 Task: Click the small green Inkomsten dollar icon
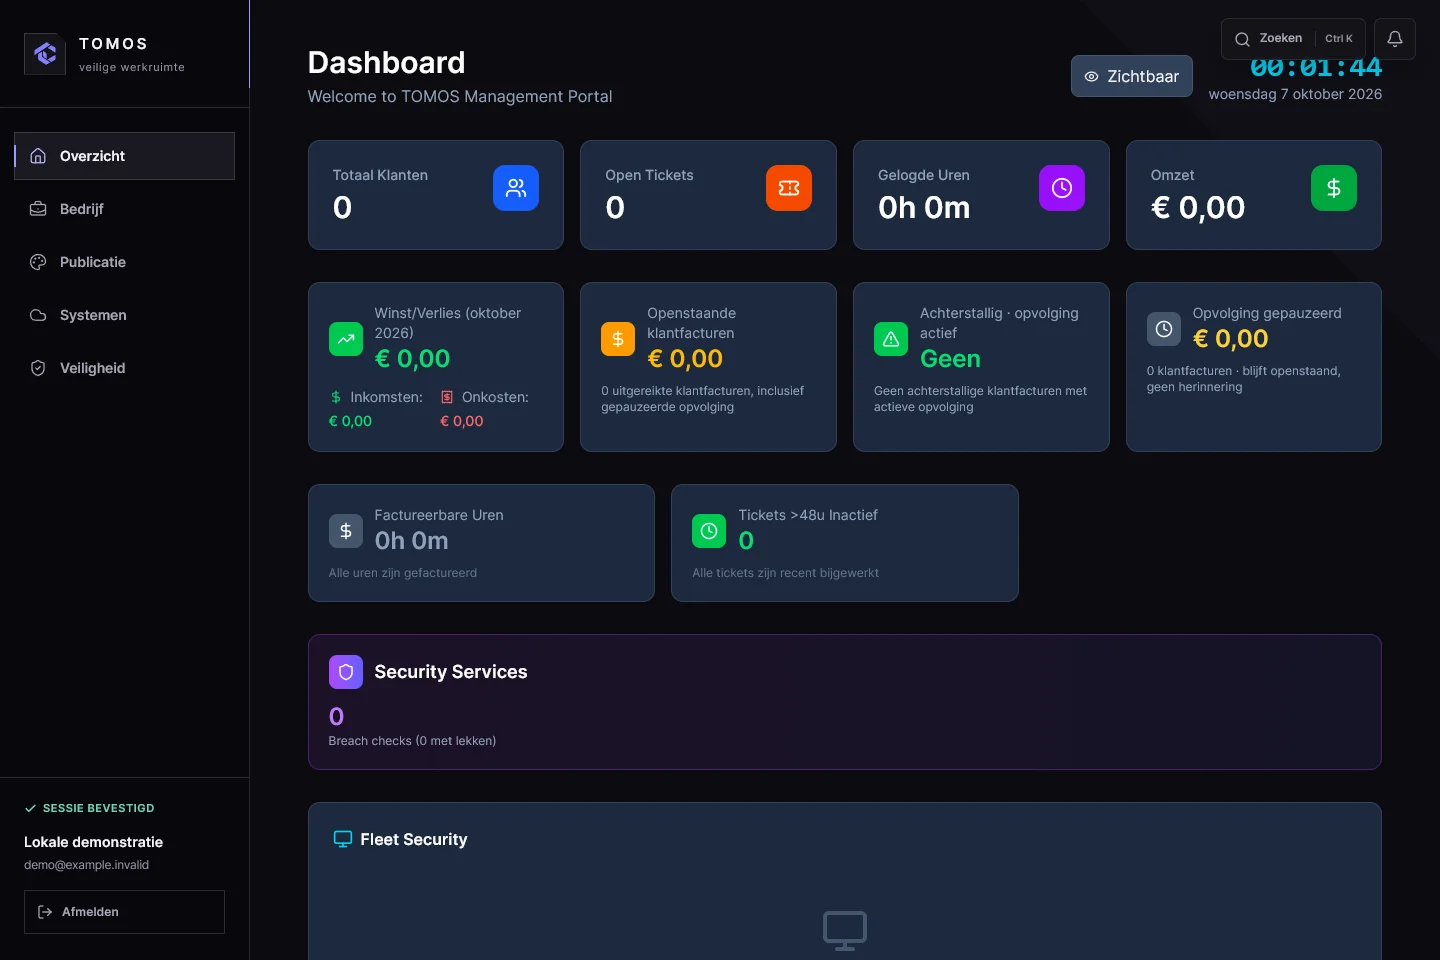point(336,397)
